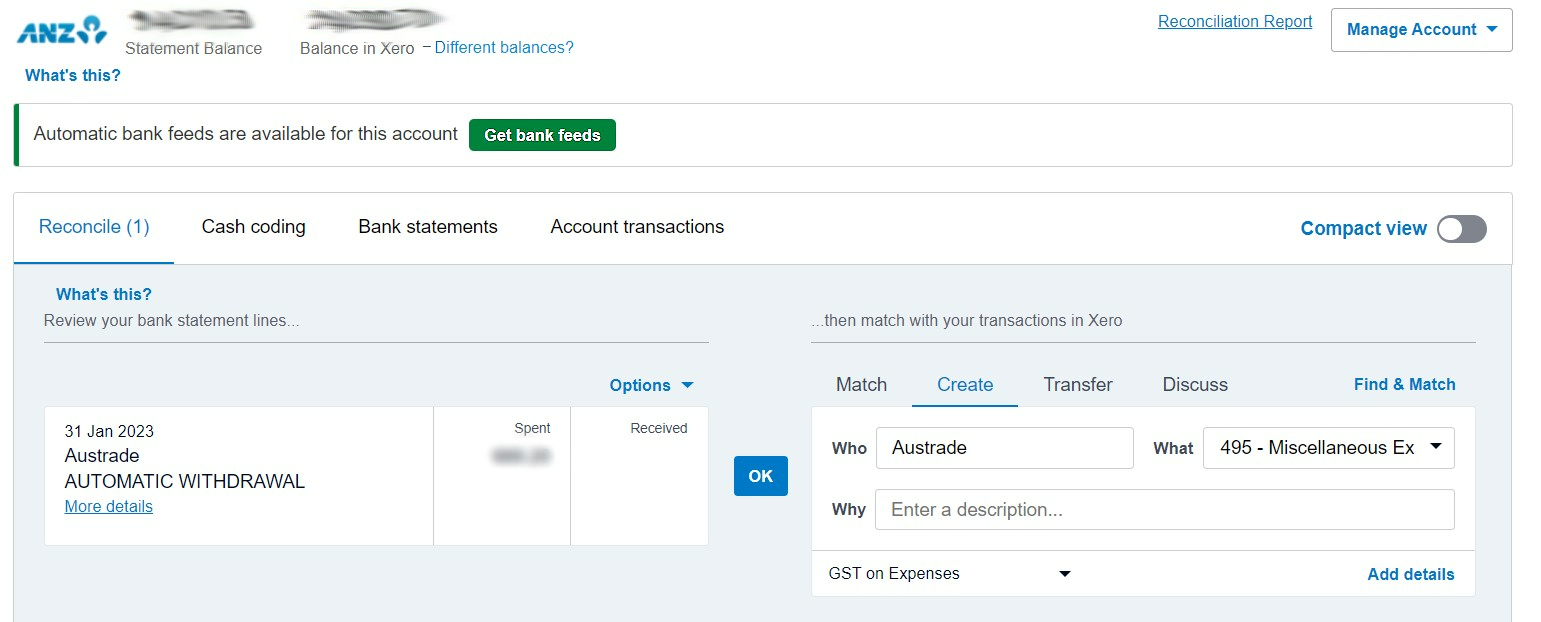This screenshot has height=622, width=1541.
Task: Select the Reconcile (1) tab
Action: pyautogui.click(x=94, y=227)
